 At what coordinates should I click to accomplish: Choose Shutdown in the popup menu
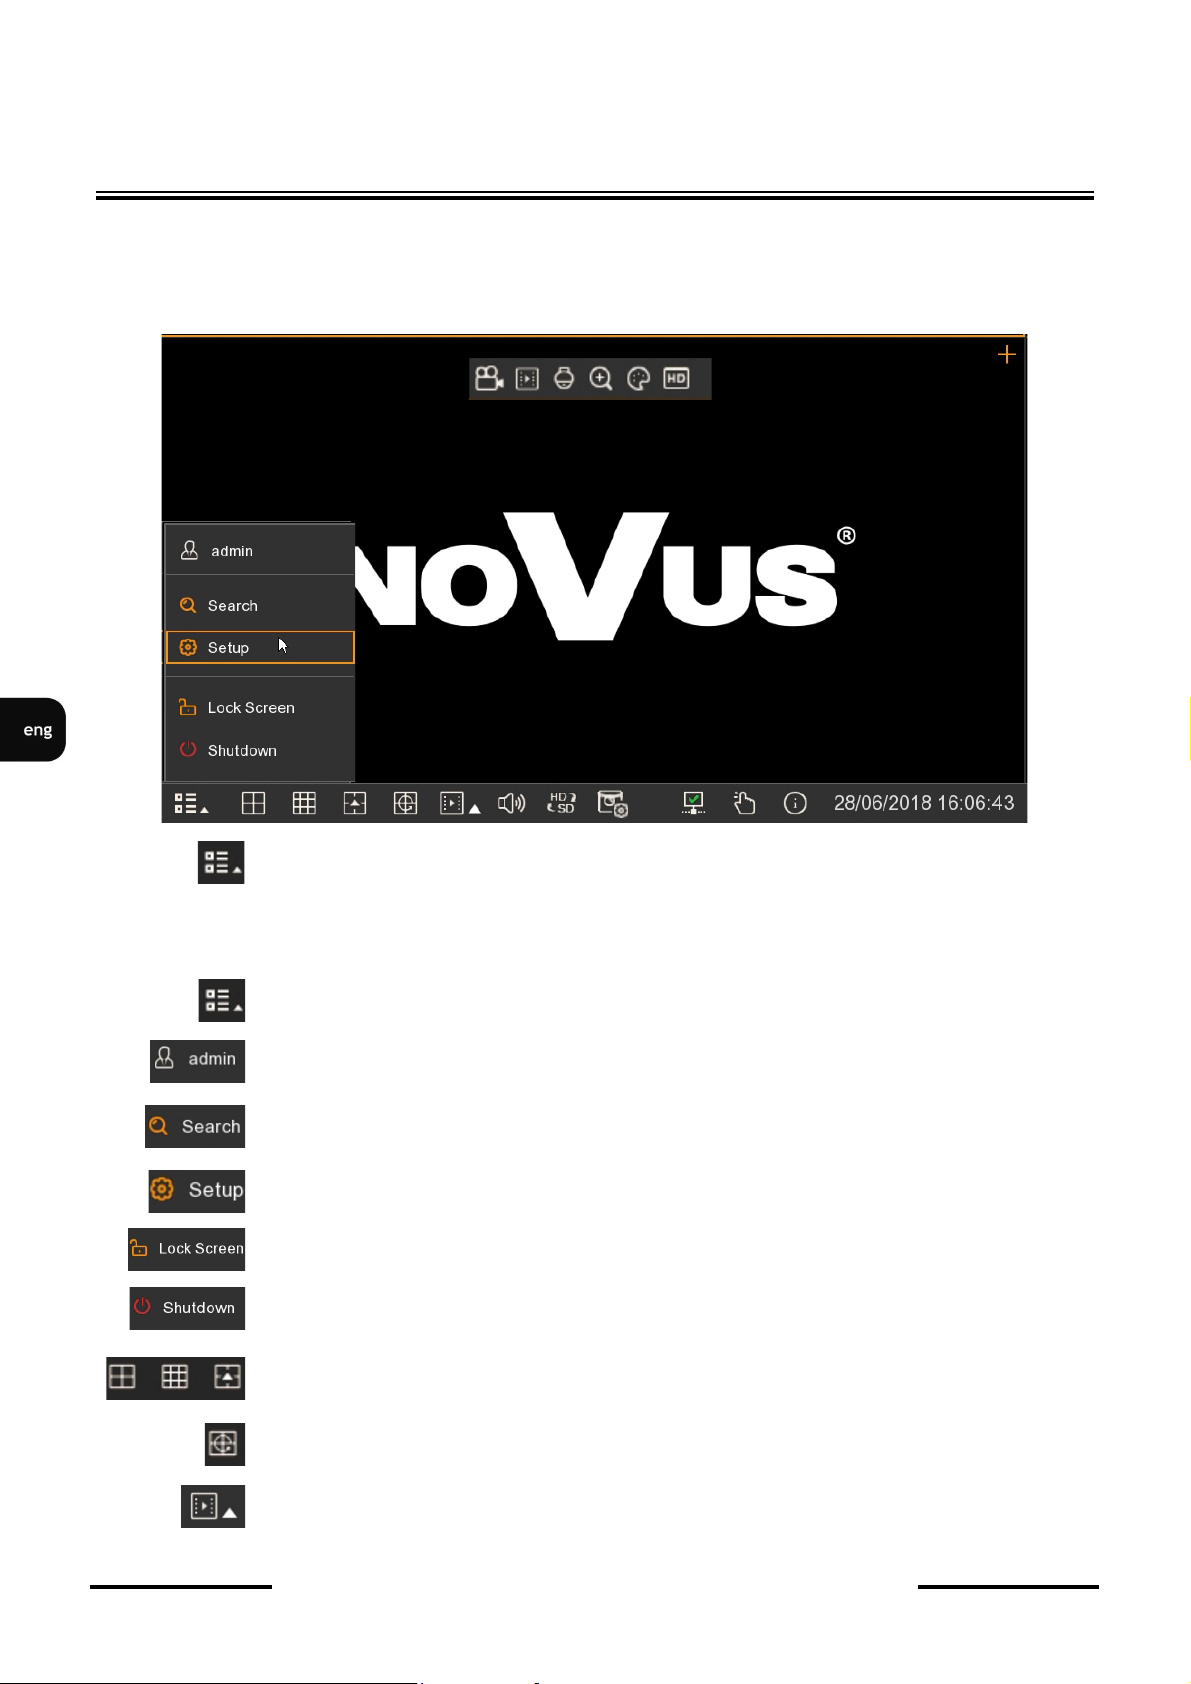(260, 751)
